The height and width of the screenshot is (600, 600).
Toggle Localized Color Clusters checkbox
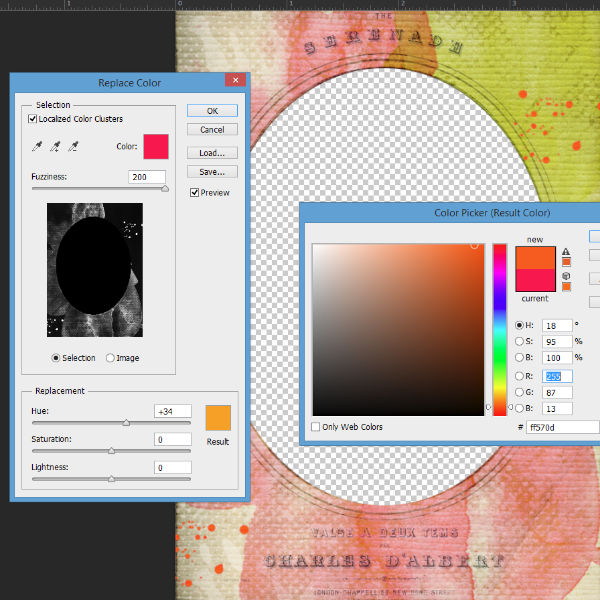(33, 119)
